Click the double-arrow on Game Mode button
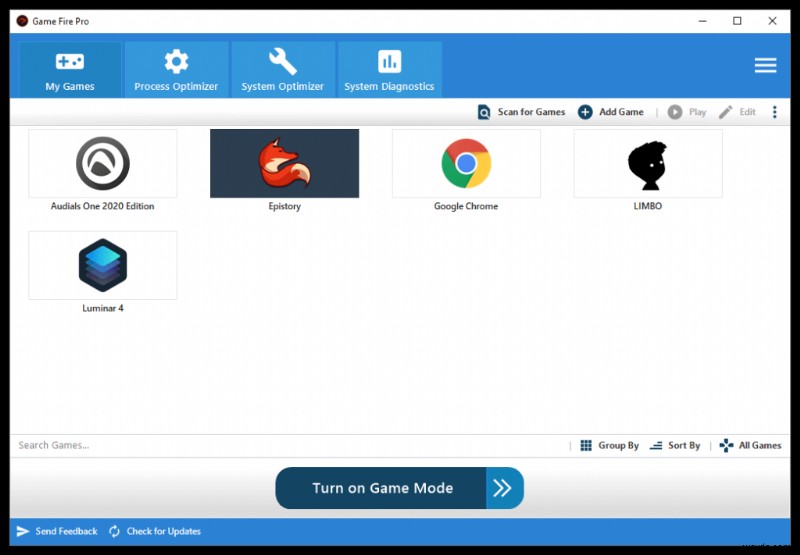 (x=503, y=488)
